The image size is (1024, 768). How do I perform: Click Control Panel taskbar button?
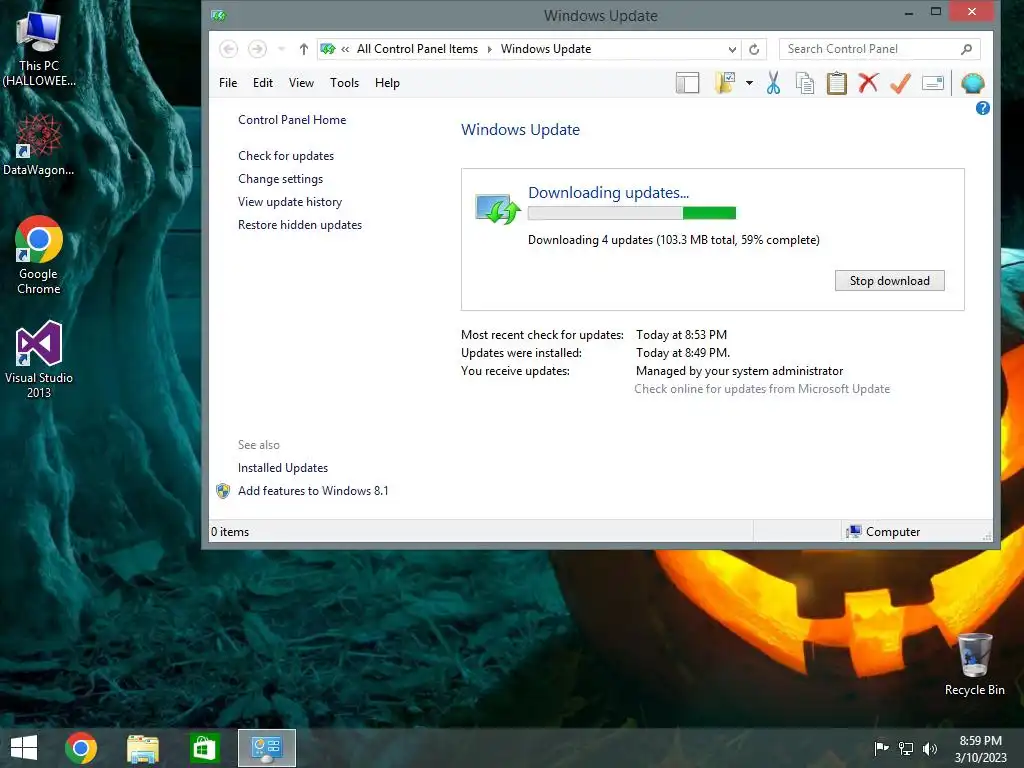(x=266, y=748)
